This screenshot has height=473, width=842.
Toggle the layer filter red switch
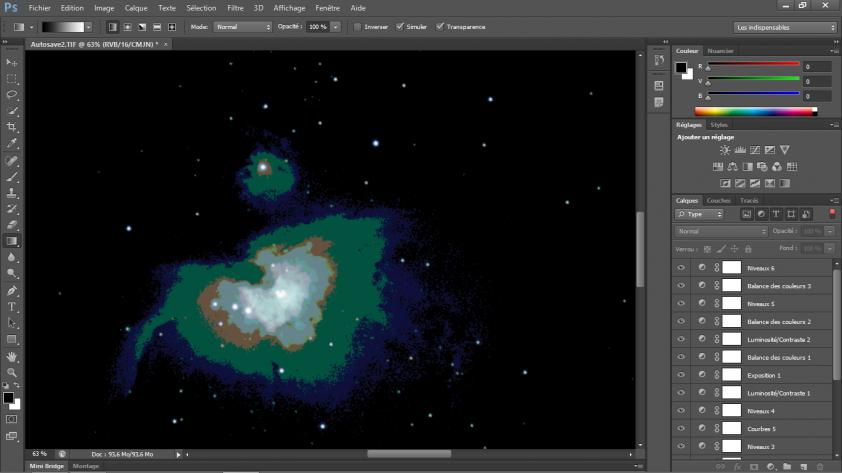click(x=832, y=214)
